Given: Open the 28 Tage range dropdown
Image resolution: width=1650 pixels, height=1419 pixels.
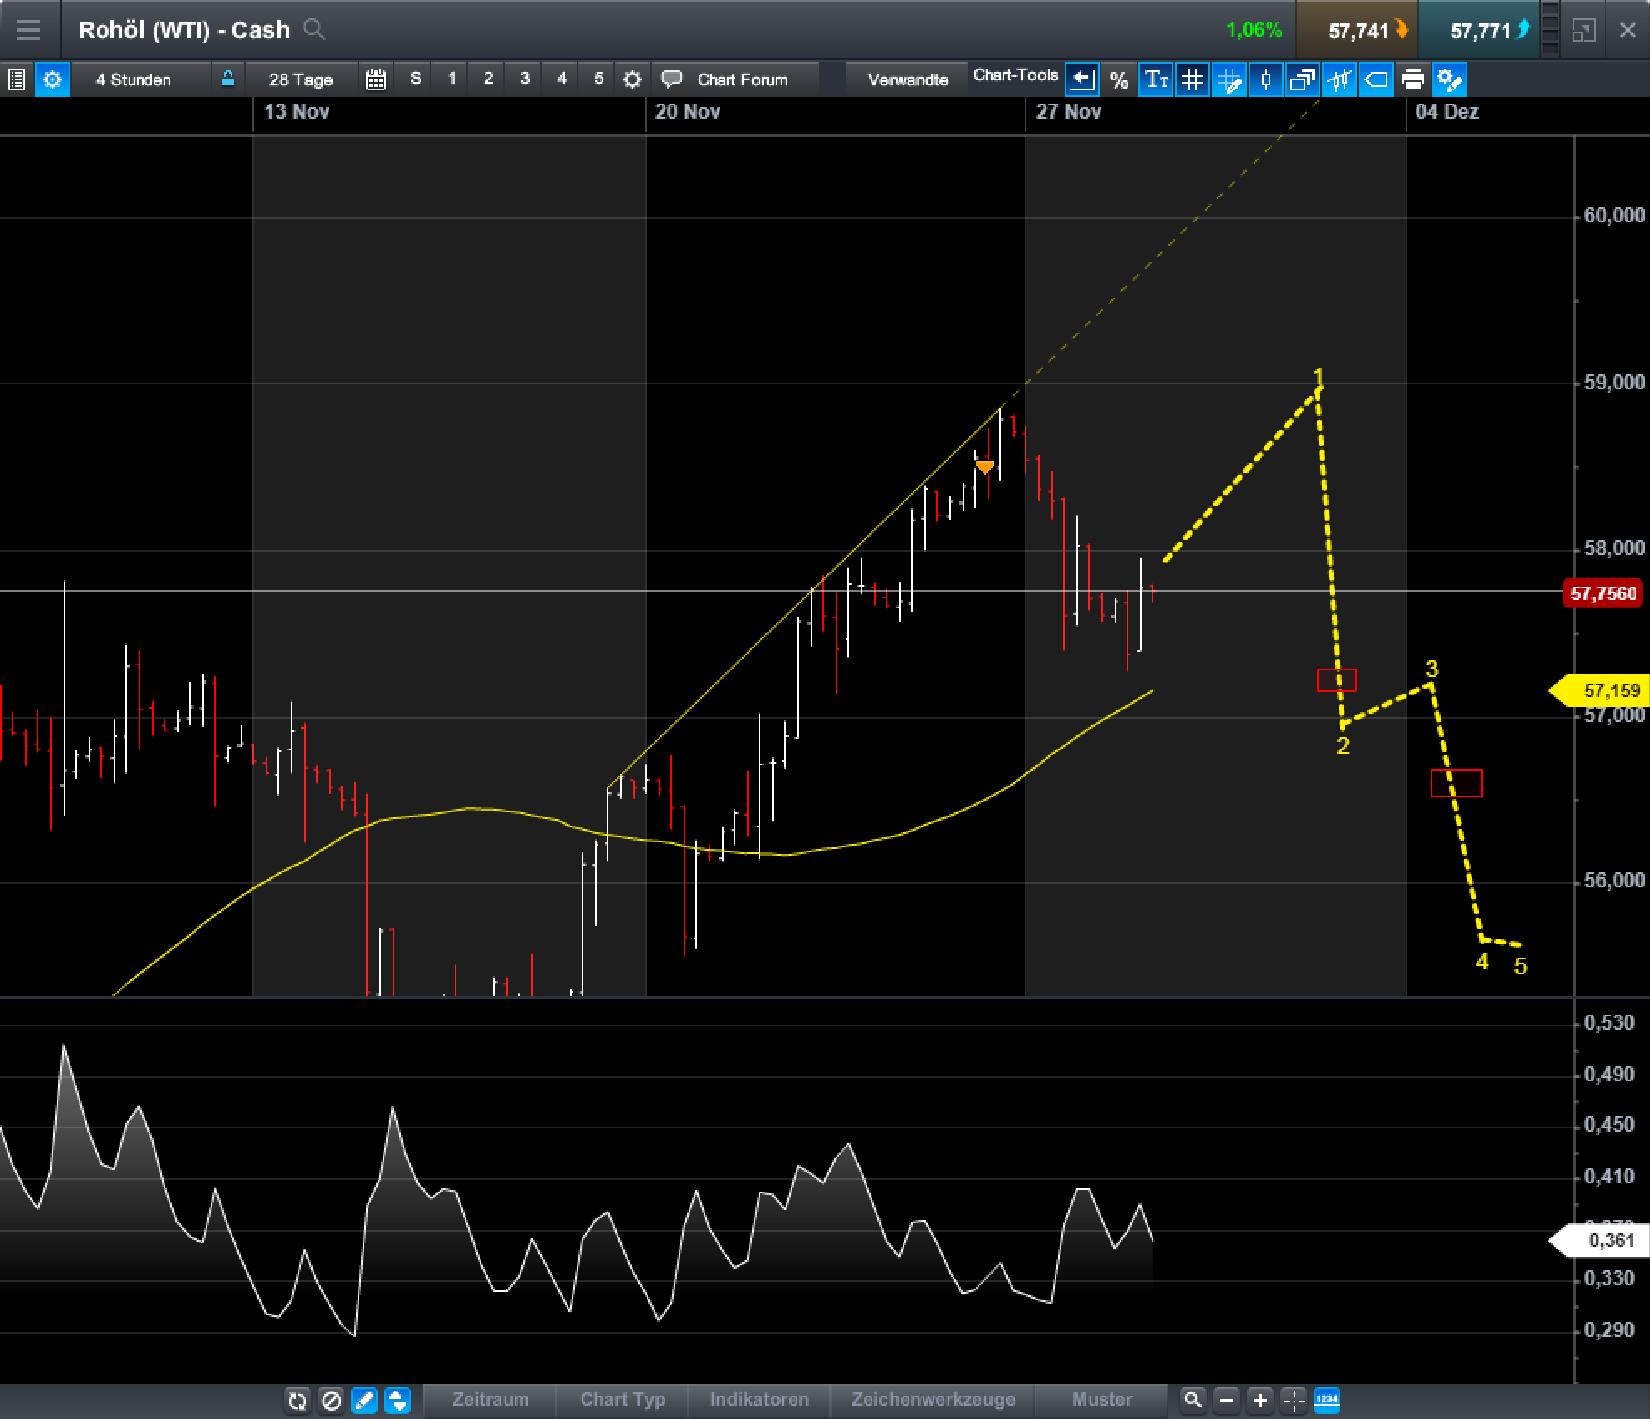Looking at the screenshot, I should click(x=301, y=80).
